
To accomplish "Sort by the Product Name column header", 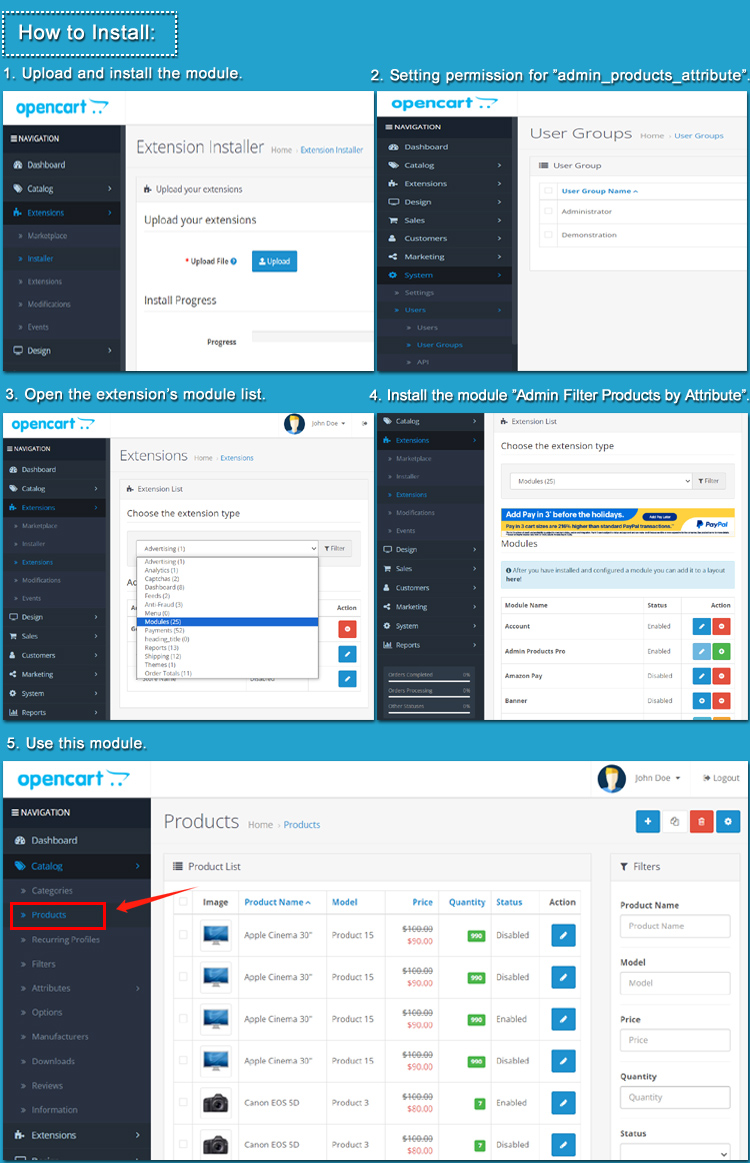I will [x=277, y=902].
